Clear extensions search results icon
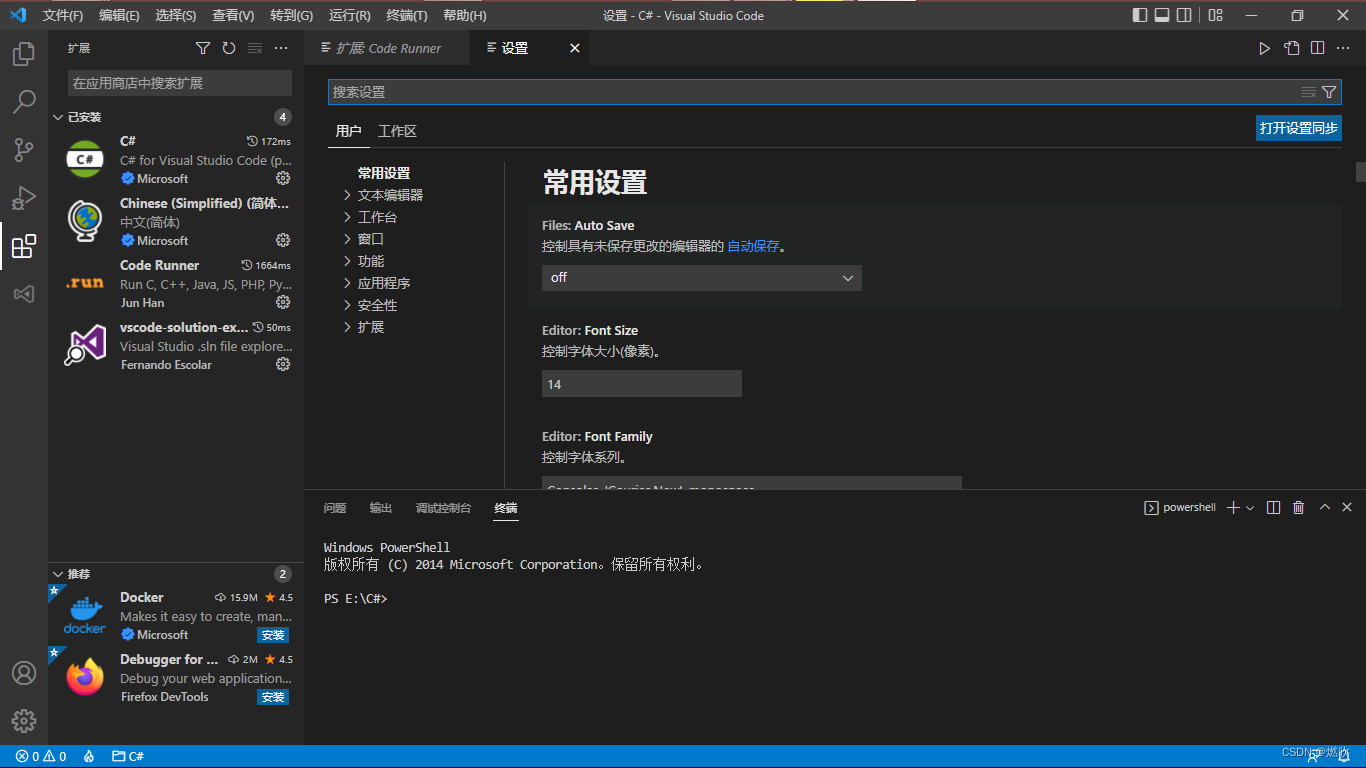The width and height of the screenshot is (1366, 768). coord(255,48)
